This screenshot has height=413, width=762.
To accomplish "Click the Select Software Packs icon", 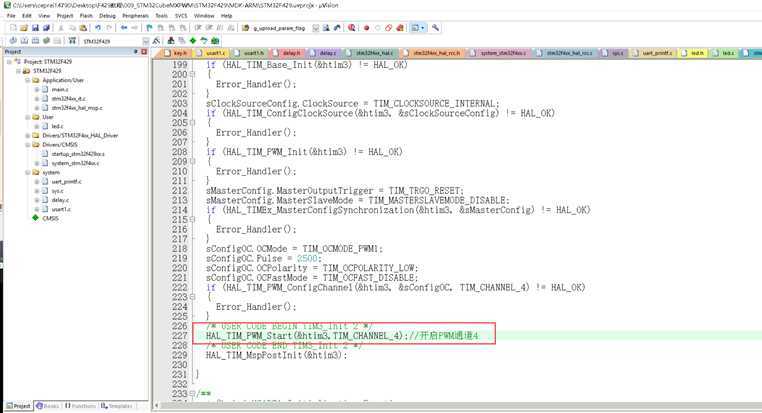I will point(204,41).
